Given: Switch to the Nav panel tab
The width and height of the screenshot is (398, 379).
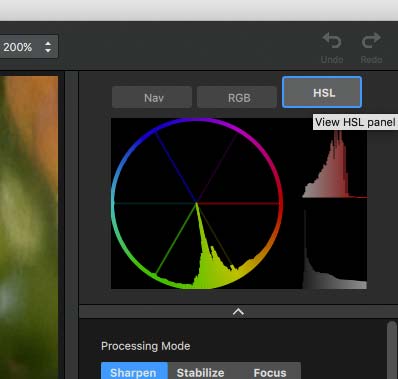Looking at the screenshot, I should coord(152,98).
